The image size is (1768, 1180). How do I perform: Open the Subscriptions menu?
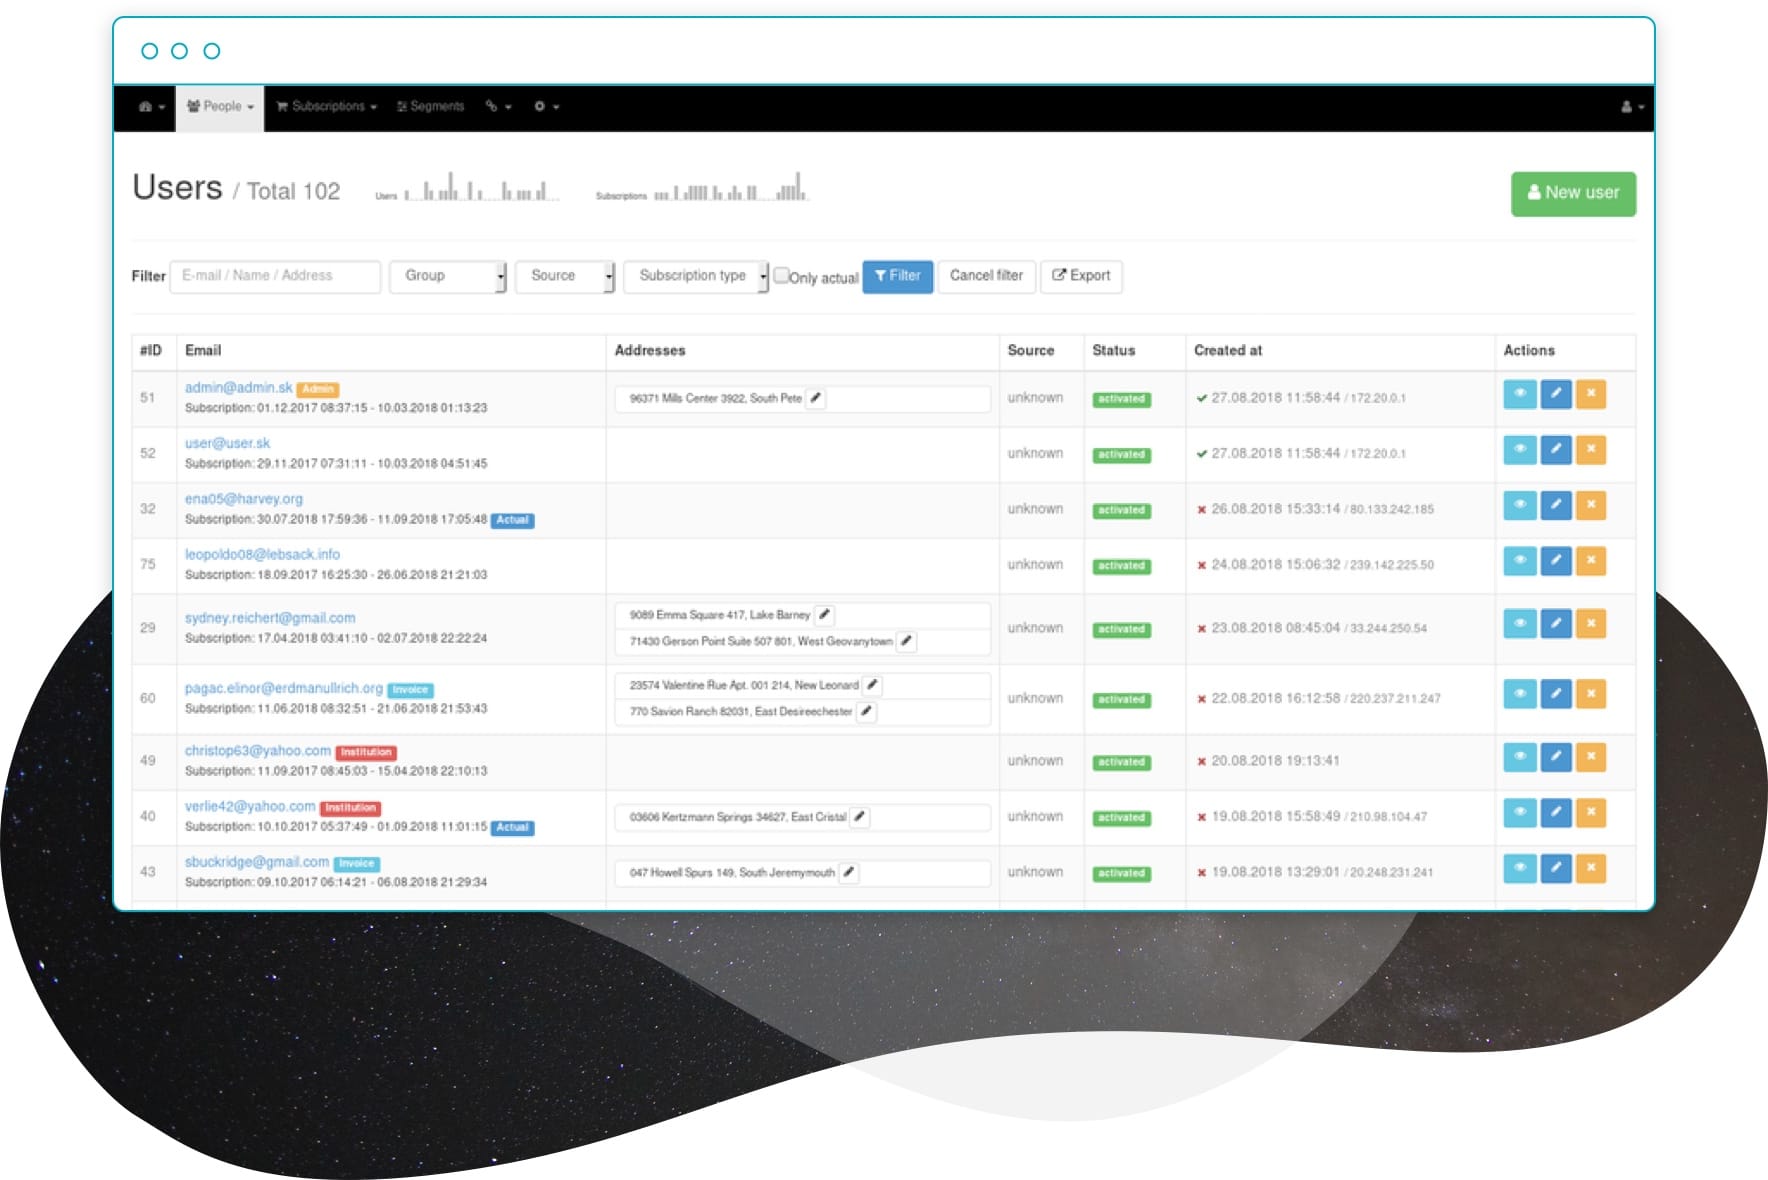point(325,106)
